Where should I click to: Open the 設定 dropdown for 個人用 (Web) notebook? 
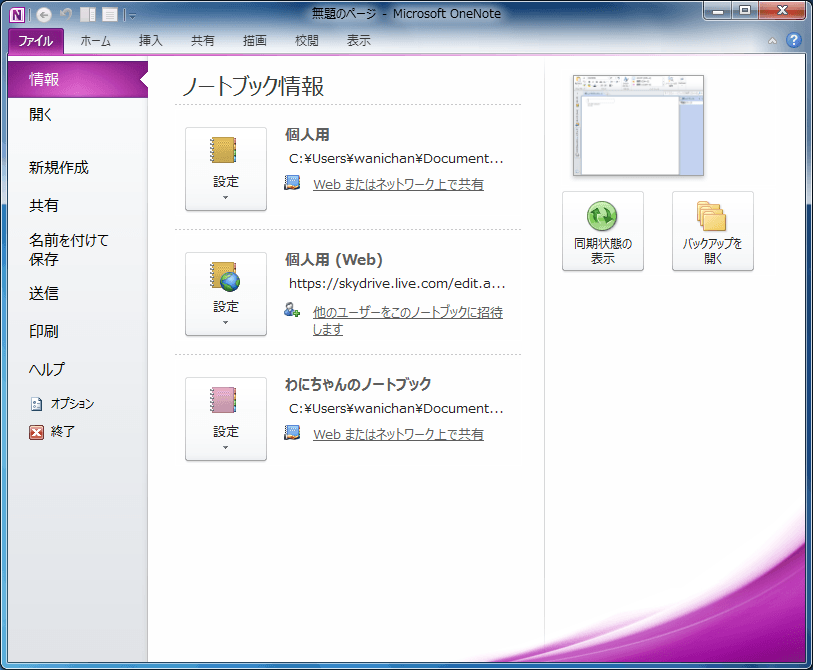226,294
